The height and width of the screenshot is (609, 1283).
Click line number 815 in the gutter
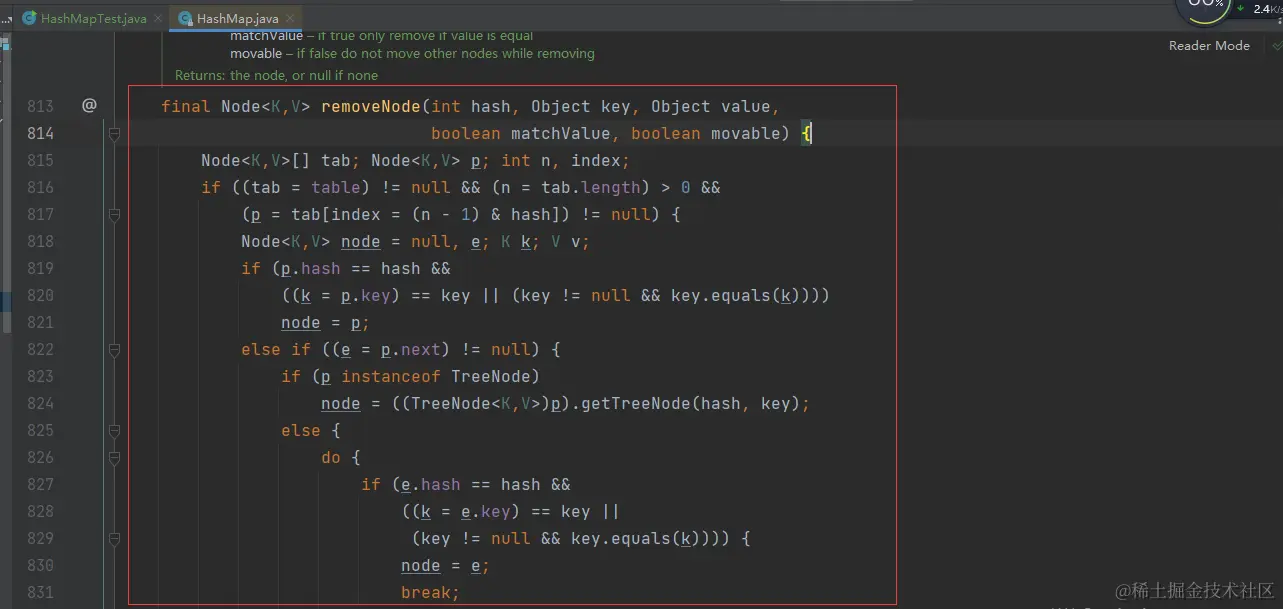point(41,160)
